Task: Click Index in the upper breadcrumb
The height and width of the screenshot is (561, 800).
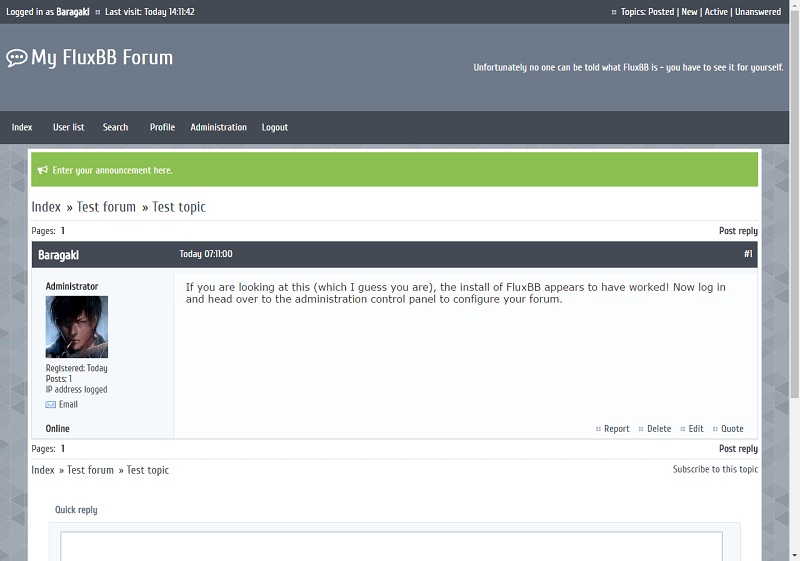Action: click(x=46, y=207)
